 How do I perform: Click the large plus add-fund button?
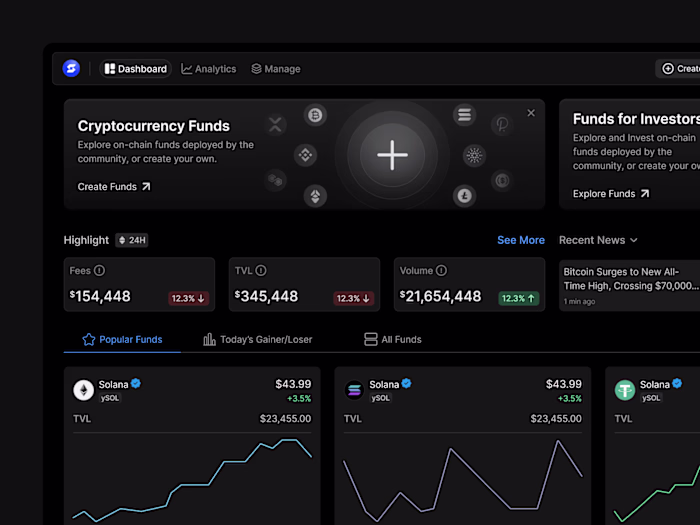[x=392, y=155]
